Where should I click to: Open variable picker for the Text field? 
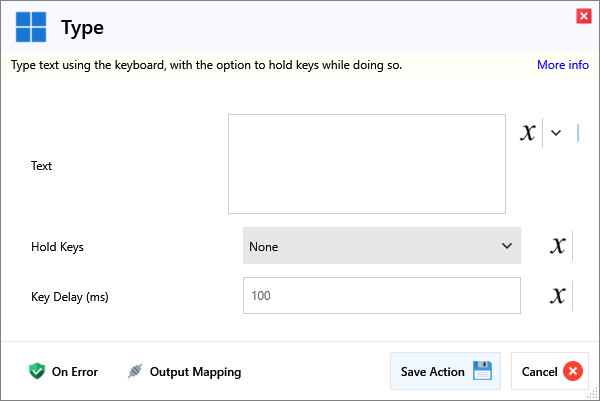coord(528,133)
